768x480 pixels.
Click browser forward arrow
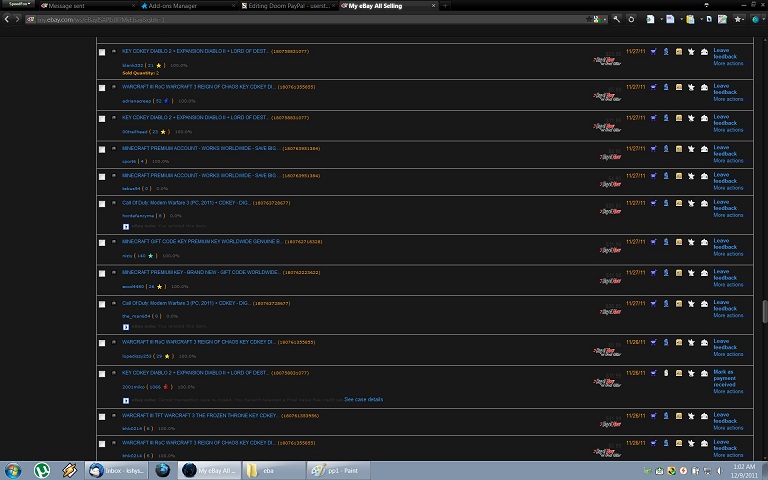point(17,19)
